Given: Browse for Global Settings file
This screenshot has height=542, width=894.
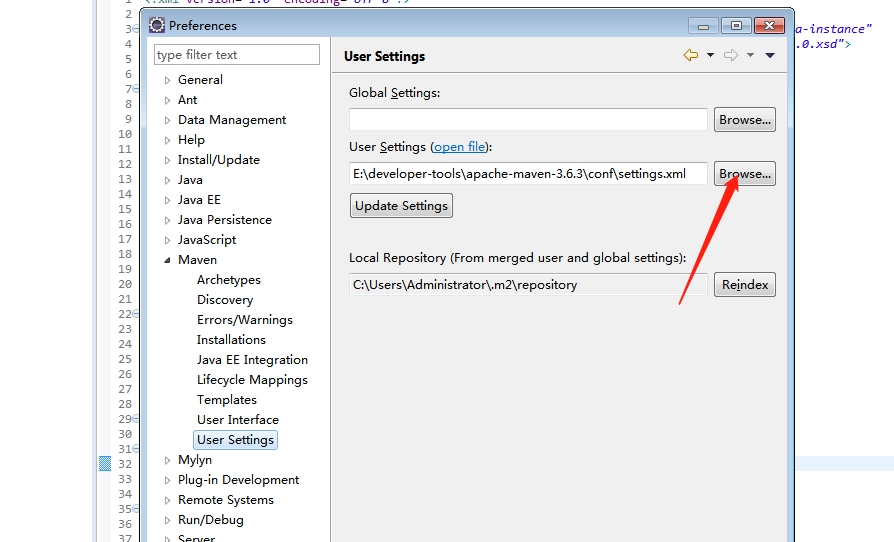Looking at the screenshot, I should [x=745, y=120].
